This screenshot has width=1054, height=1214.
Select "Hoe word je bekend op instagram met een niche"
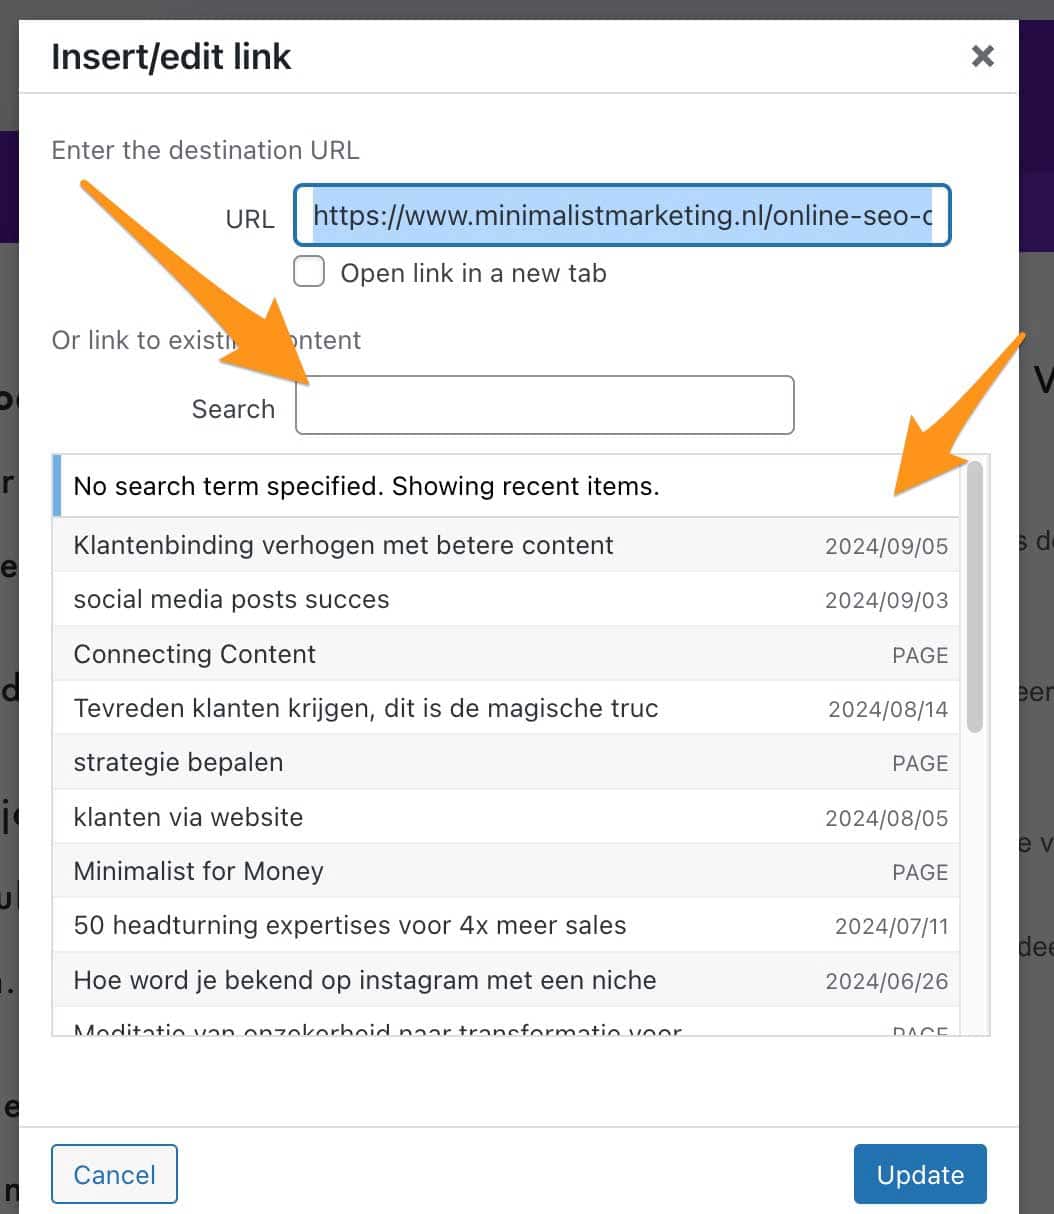click(364, 981)
